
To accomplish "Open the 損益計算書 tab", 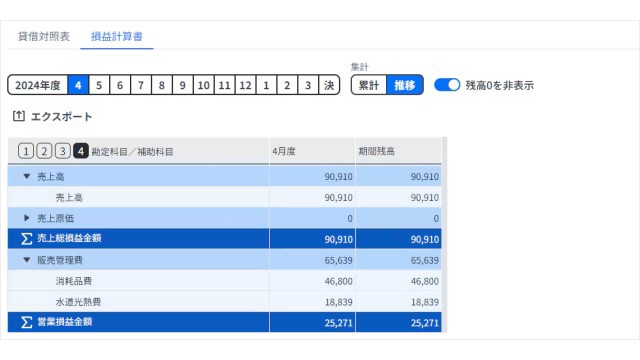I will click(117, 36).
